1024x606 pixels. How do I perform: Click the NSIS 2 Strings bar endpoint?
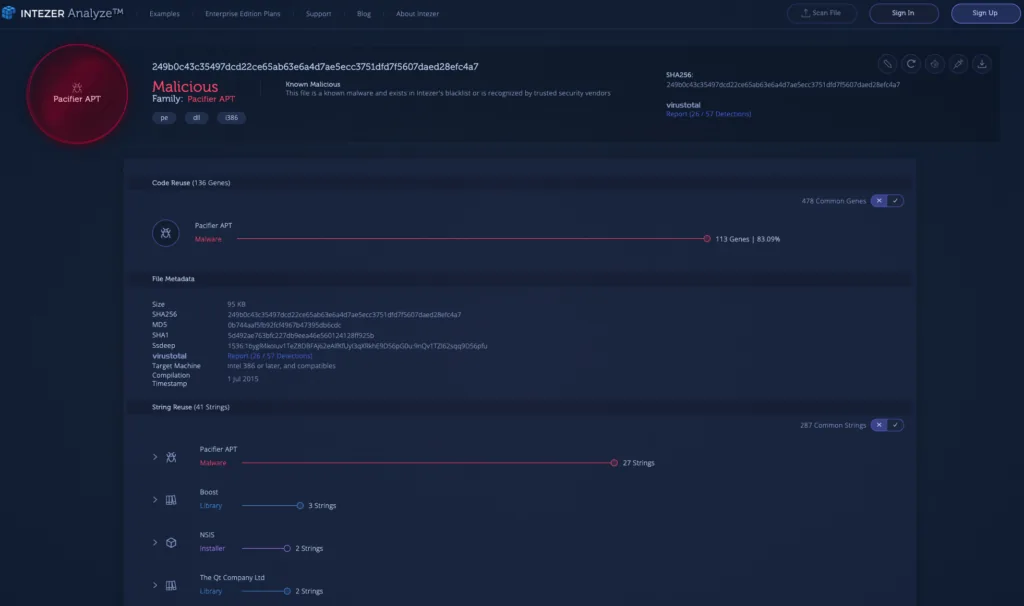(287, 549)
